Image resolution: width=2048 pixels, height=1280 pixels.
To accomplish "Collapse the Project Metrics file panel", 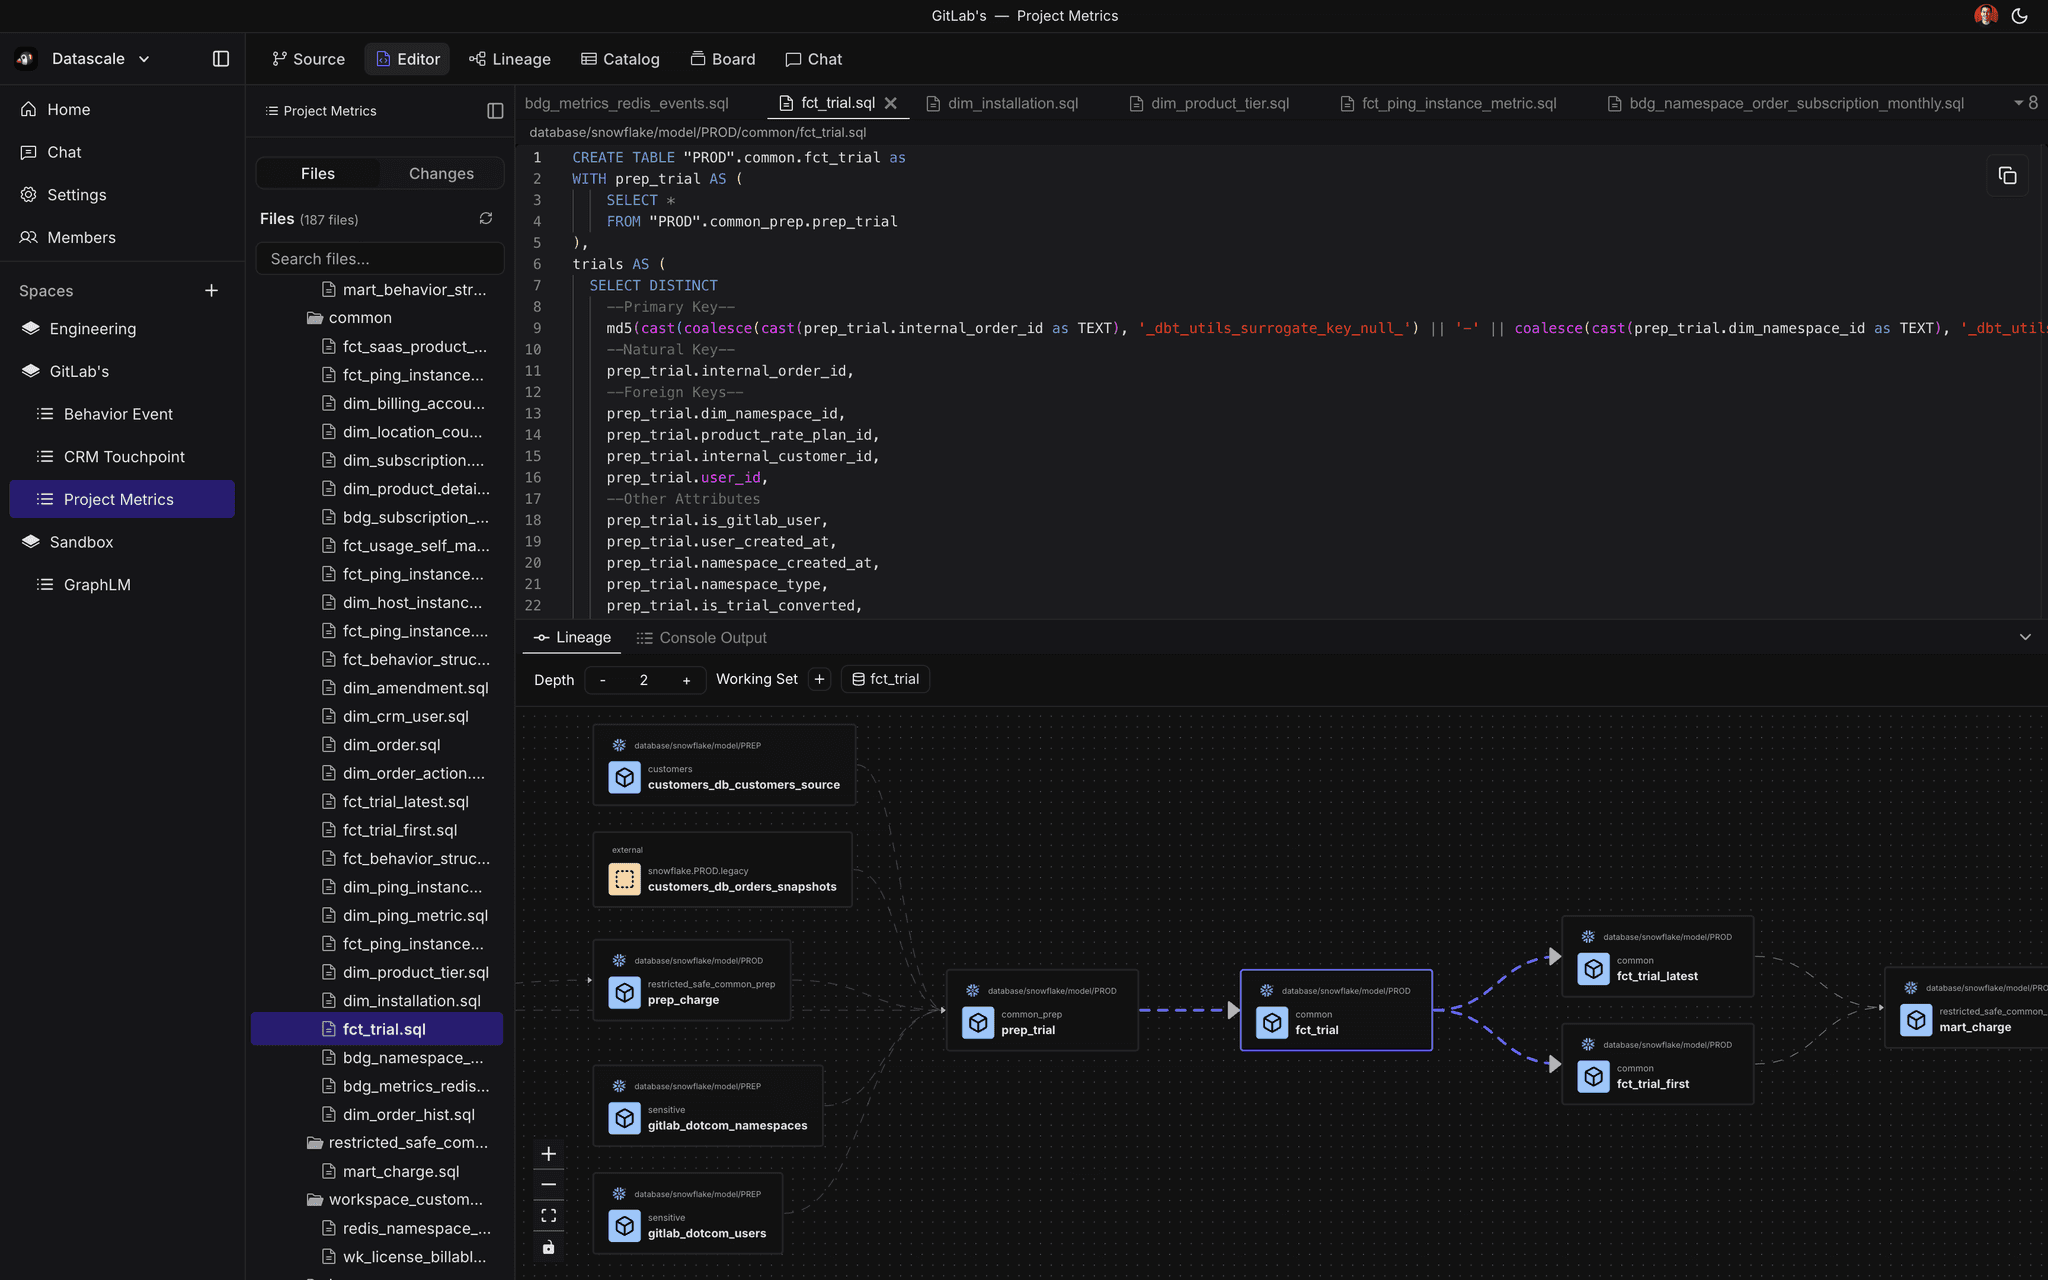I will point(495,110).
